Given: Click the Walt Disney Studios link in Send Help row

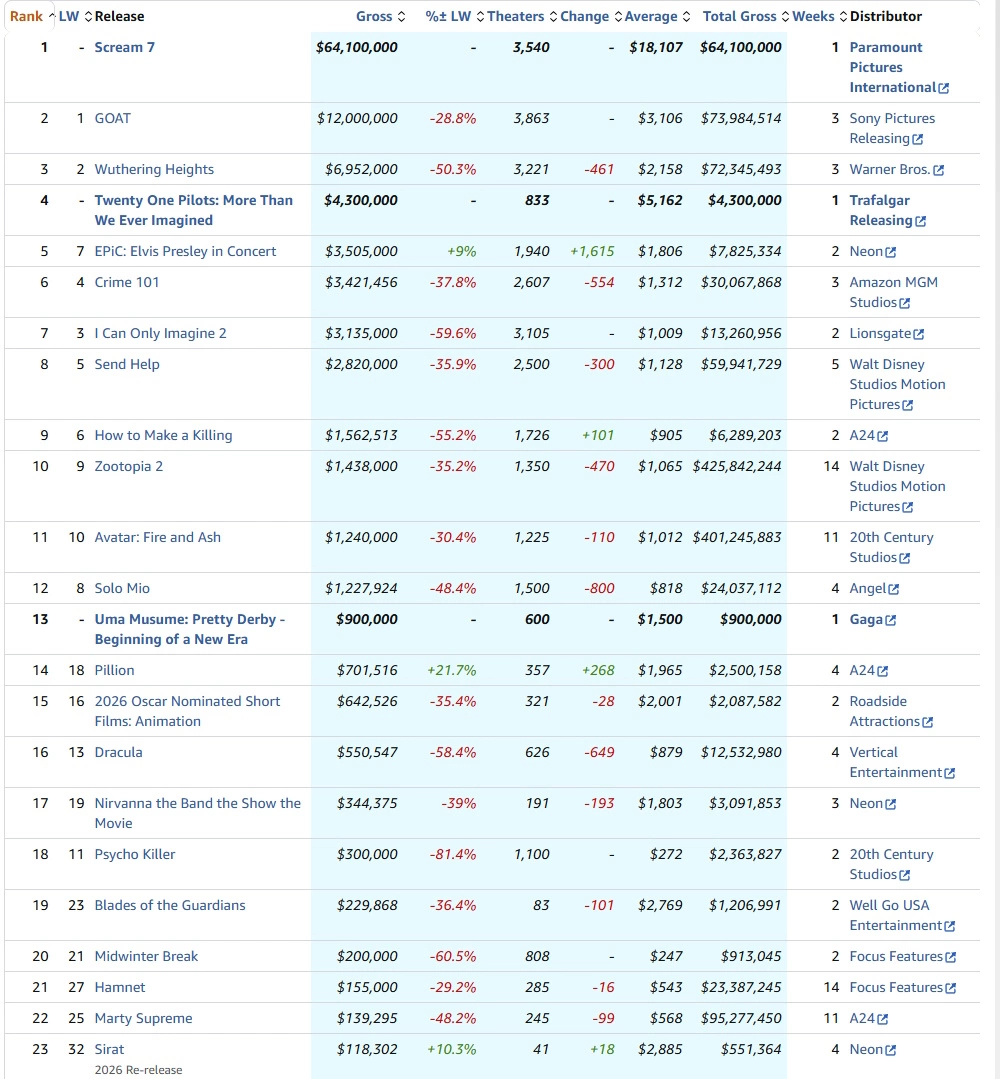Looking at the screenshot, I should [x=897, y=384].
